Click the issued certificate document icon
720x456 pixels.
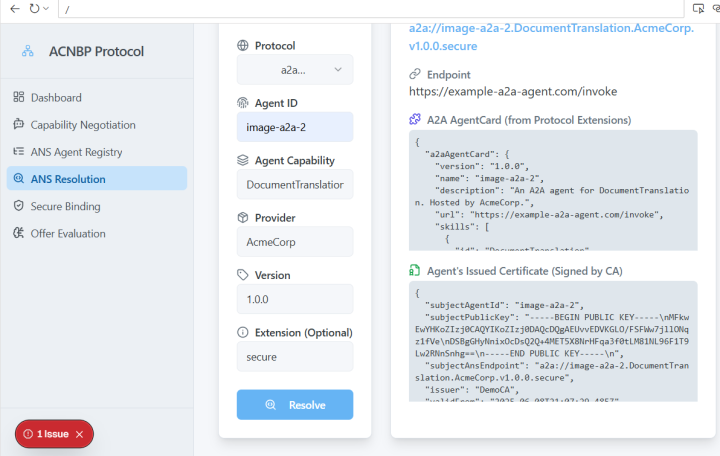pos(415,270)
